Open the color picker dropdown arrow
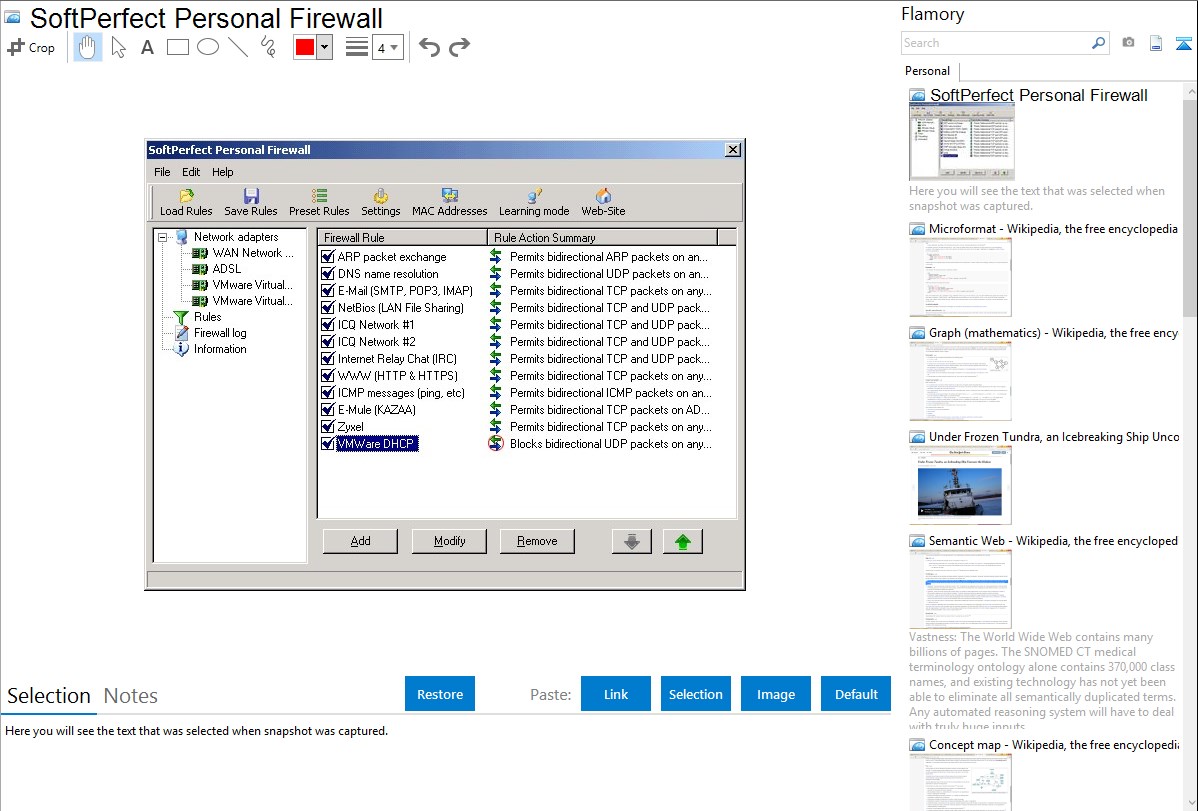This screenshot has height=811, width=1198. [324, 47]
